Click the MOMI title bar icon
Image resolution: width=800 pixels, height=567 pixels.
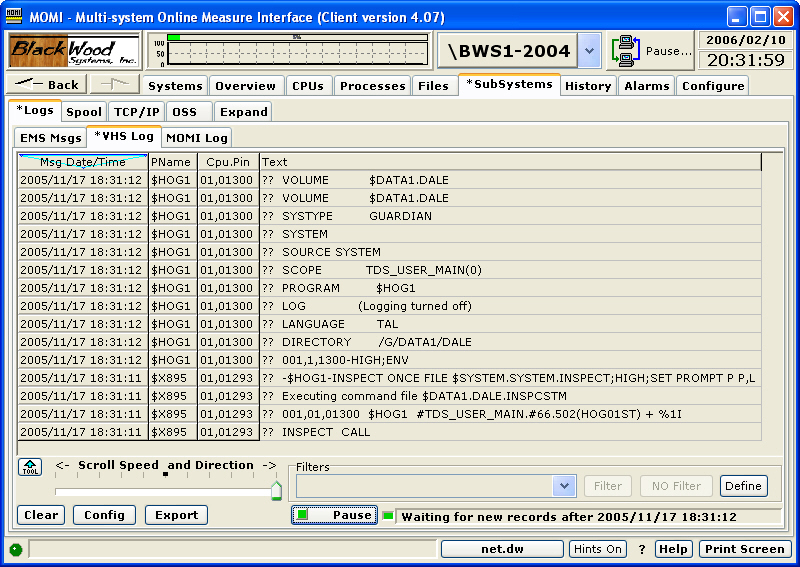(14, 15)
